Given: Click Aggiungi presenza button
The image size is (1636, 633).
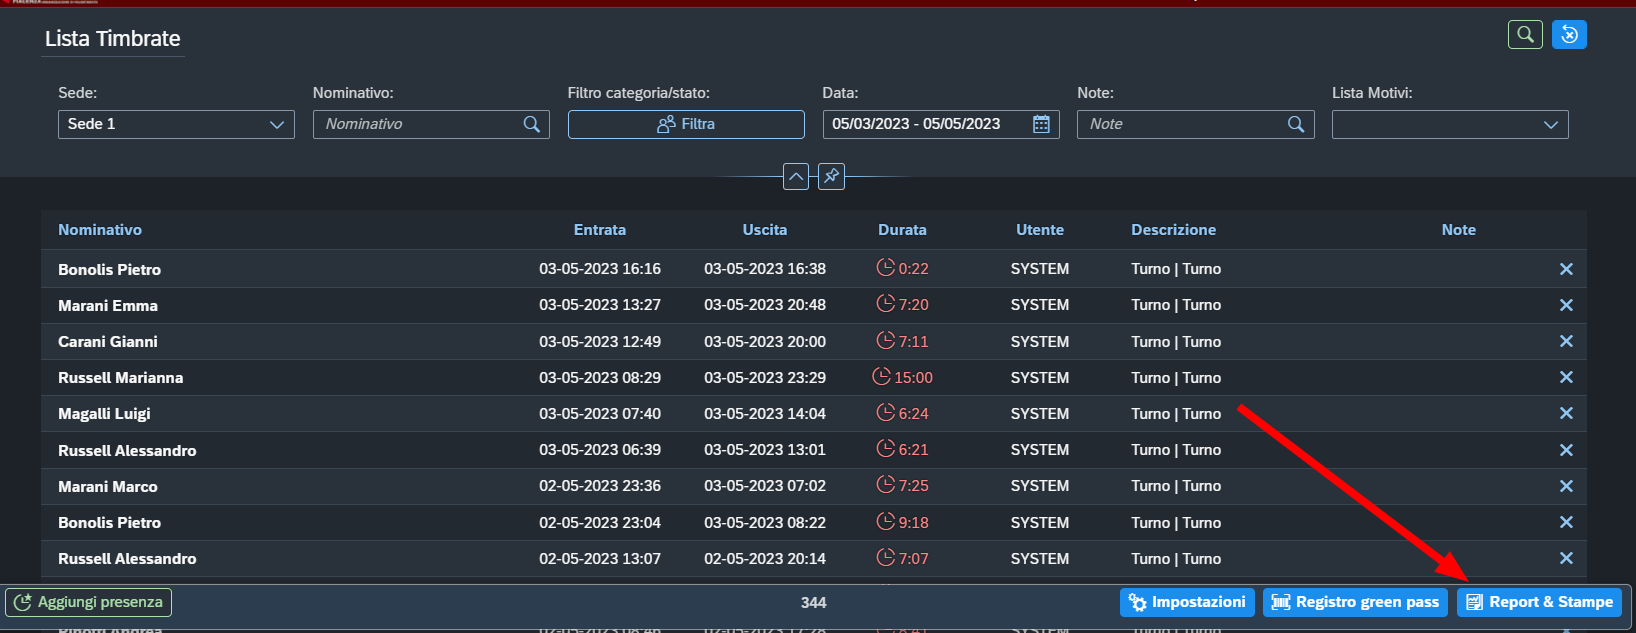Looking at the screenshot, I should pos(89,602).
